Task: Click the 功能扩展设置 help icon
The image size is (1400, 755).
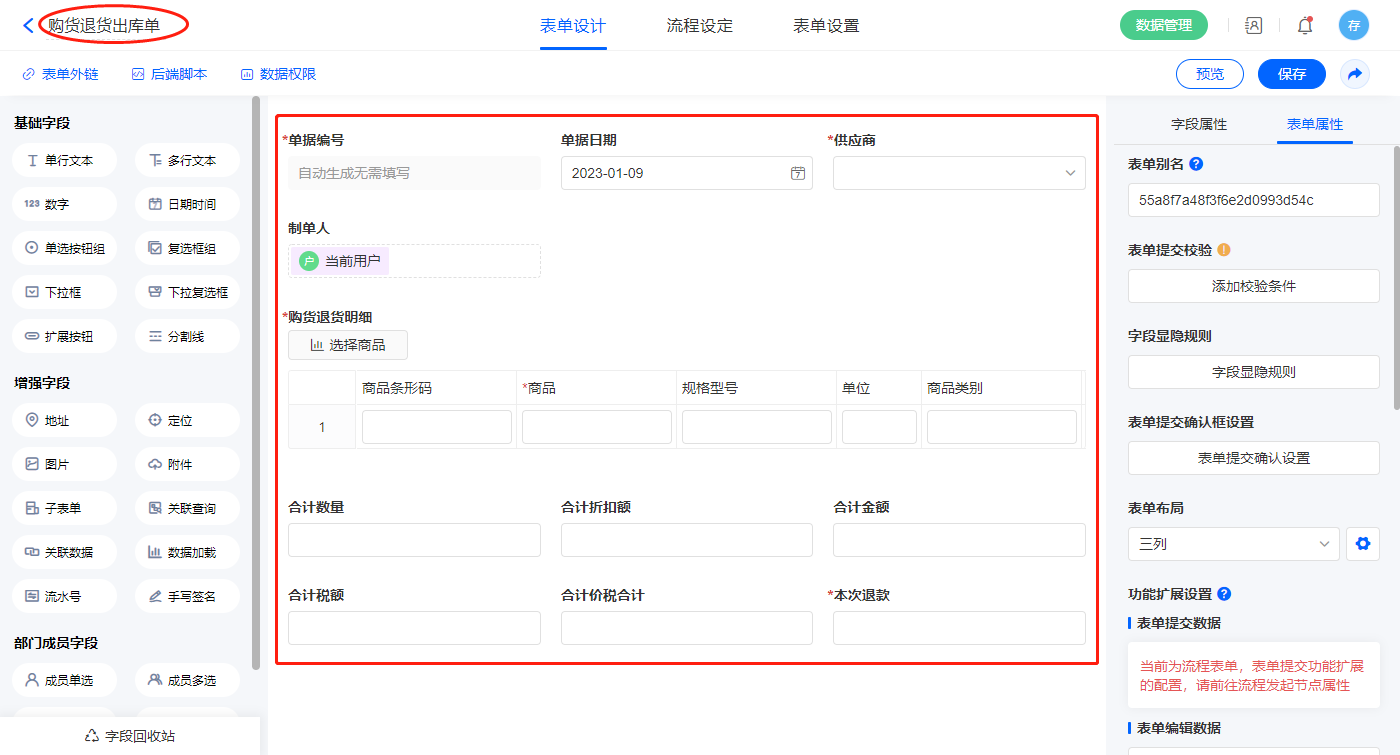Action: pyautogui.click(x=1224, y=594)
